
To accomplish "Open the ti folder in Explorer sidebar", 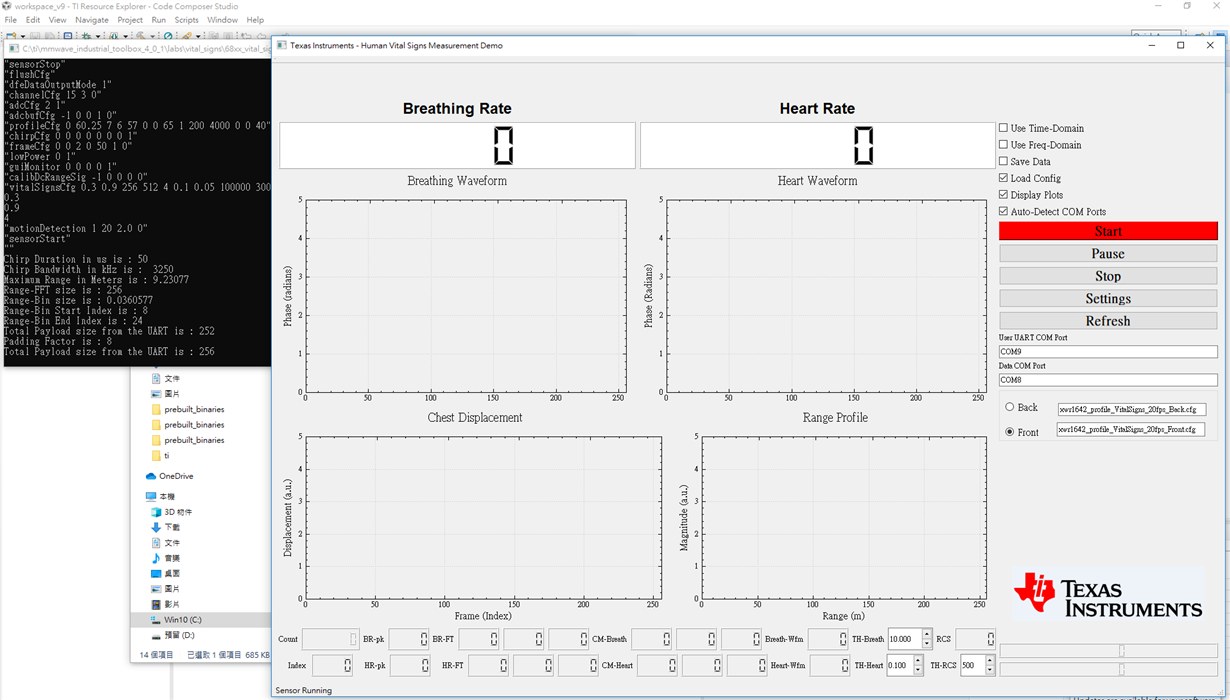I will [x=155, y=455].
